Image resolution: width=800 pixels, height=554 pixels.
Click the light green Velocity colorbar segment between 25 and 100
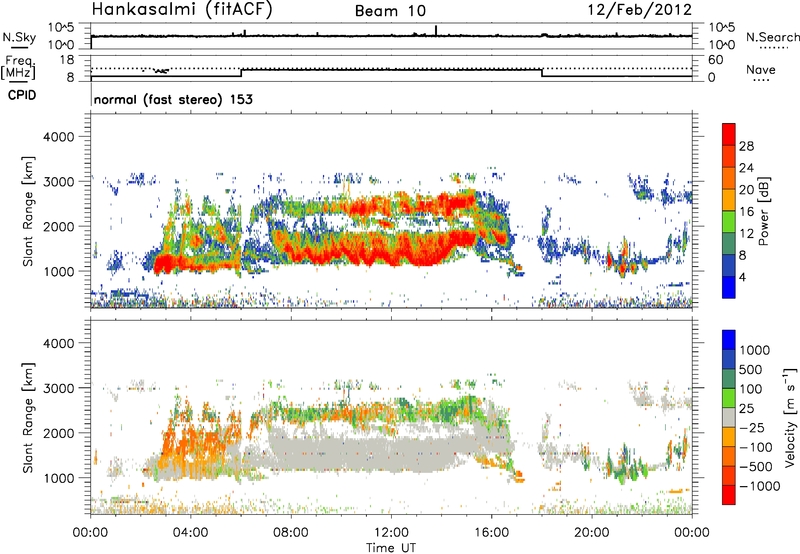tap(729, 398)
